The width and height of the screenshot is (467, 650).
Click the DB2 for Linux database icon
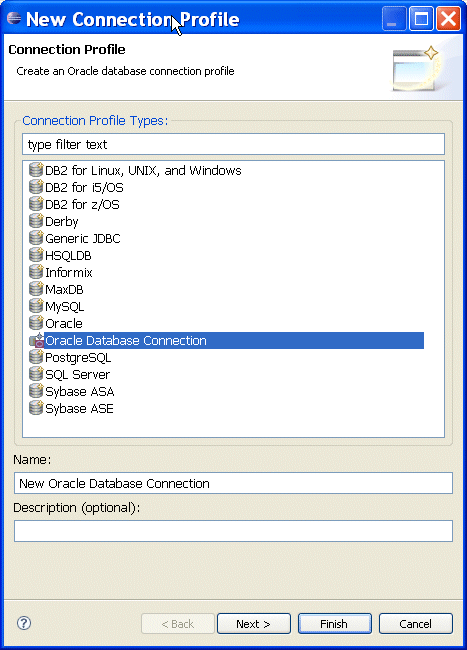click(36, 170)
